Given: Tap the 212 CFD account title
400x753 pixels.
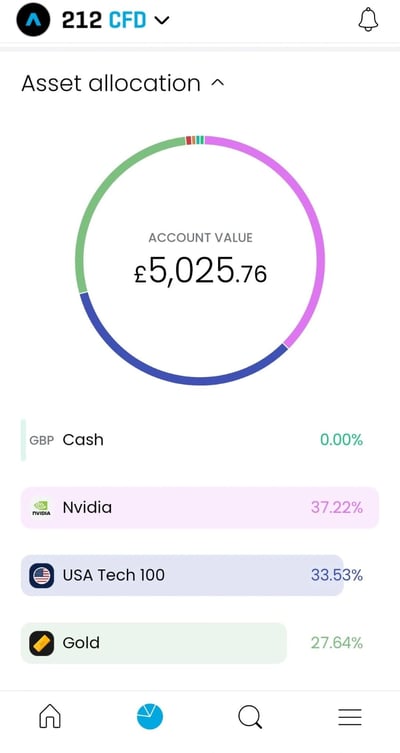Looking at the screenshot, I should (104, 20).
